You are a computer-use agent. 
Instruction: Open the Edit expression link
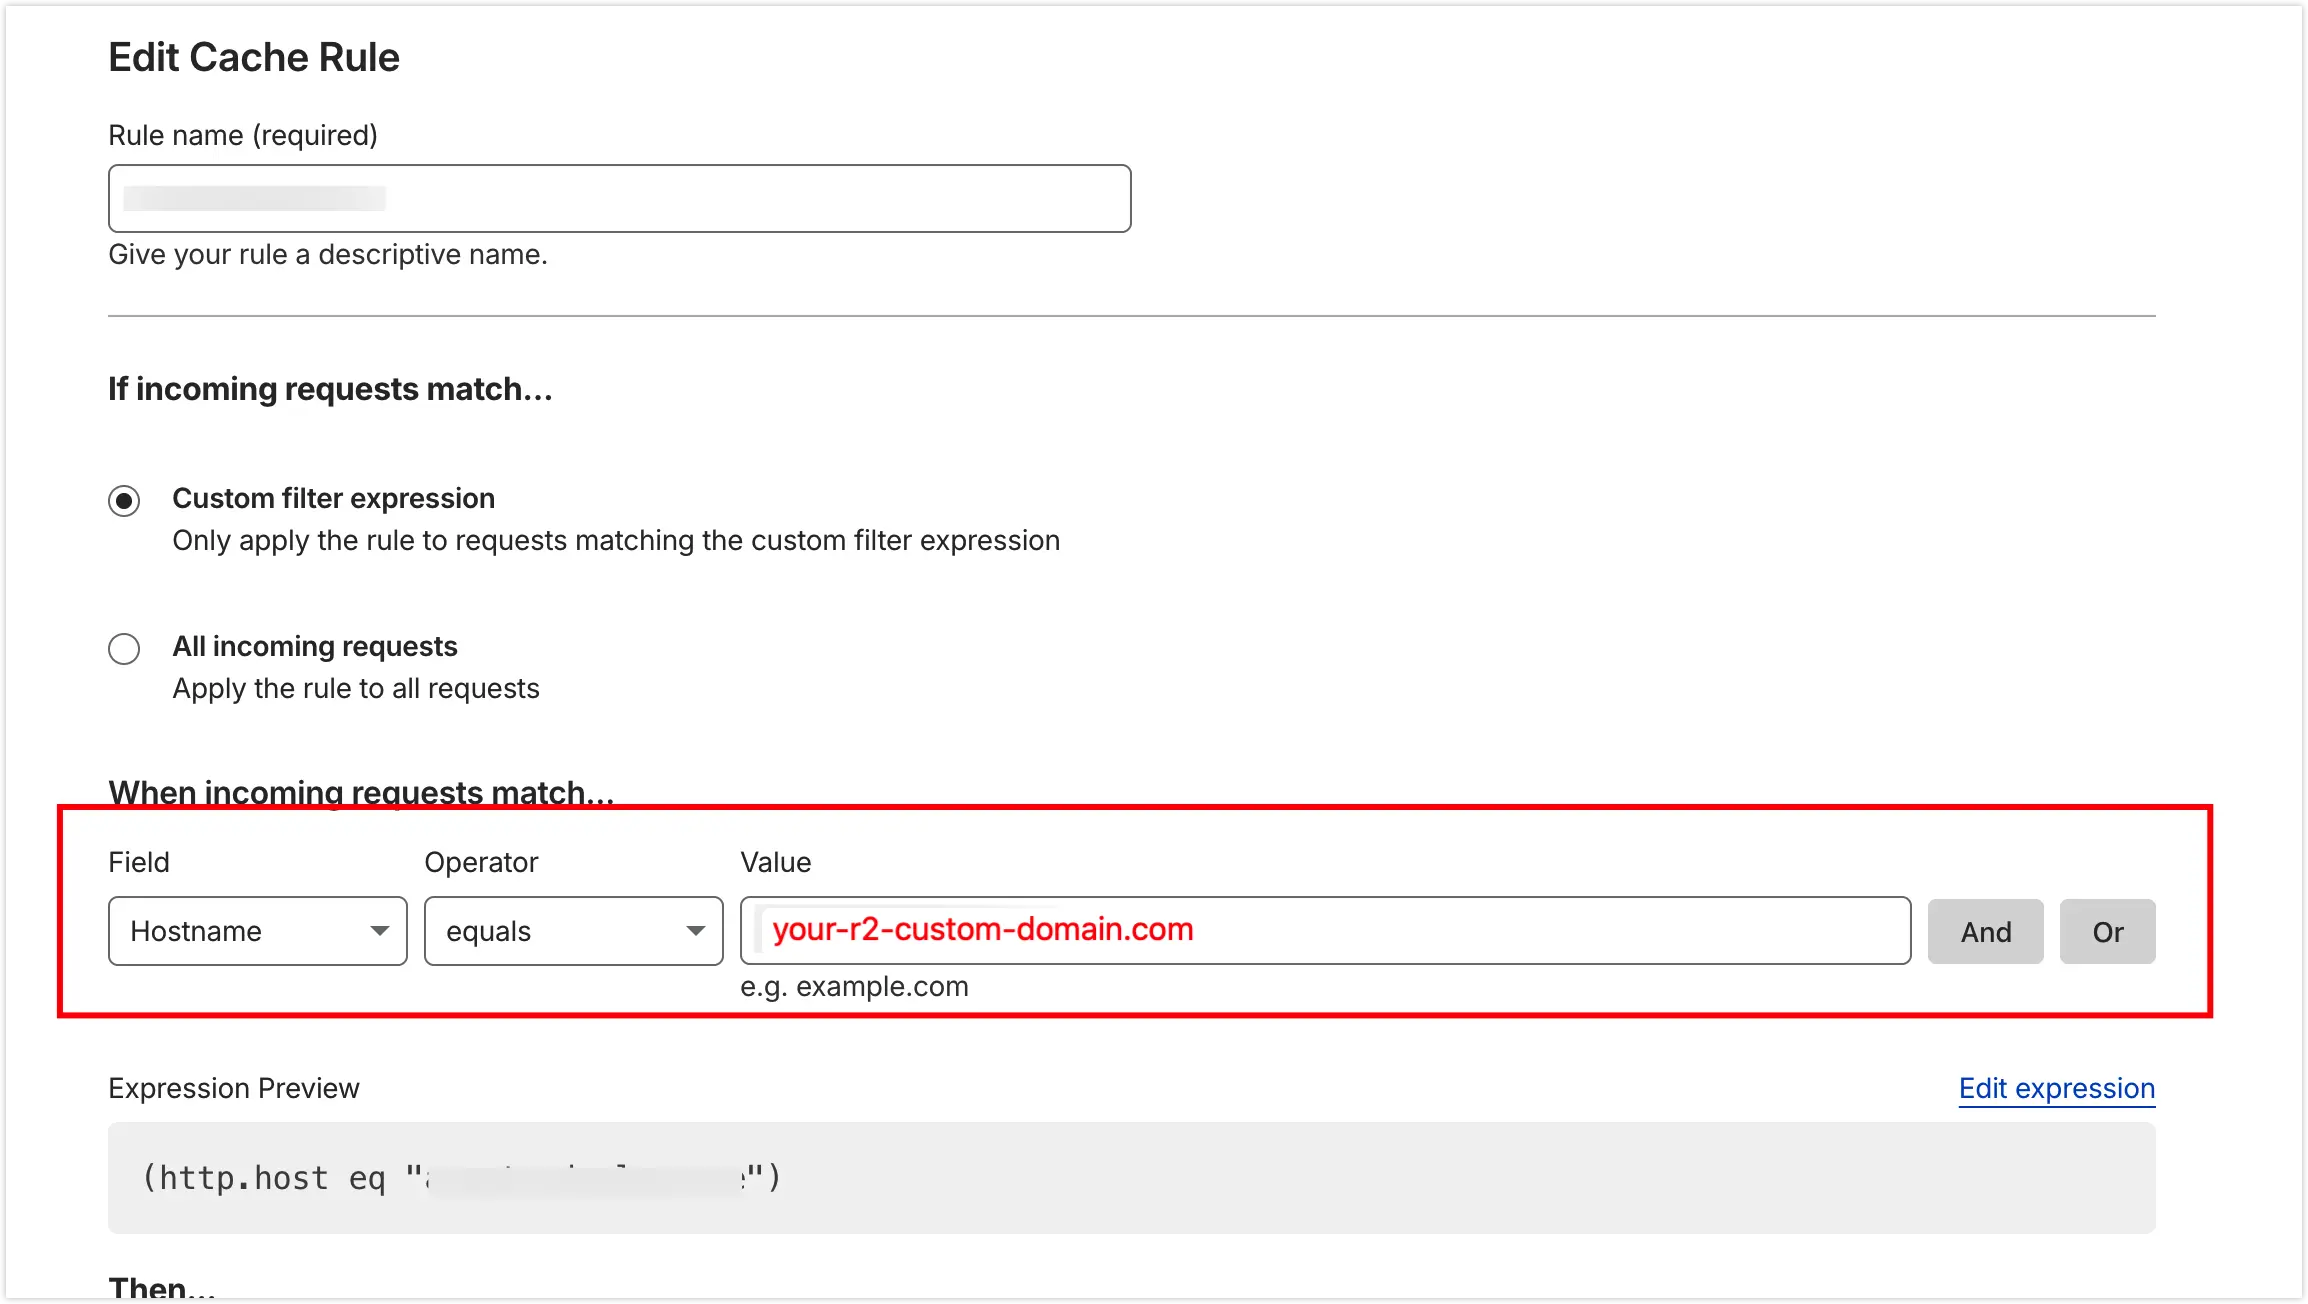point(2056,1088)
